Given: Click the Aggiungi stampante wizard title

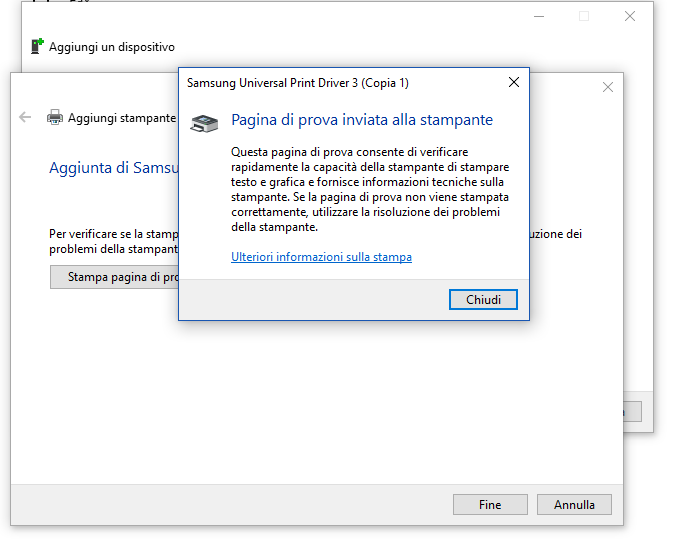Looking at the screenshot, I should [121, 118].
